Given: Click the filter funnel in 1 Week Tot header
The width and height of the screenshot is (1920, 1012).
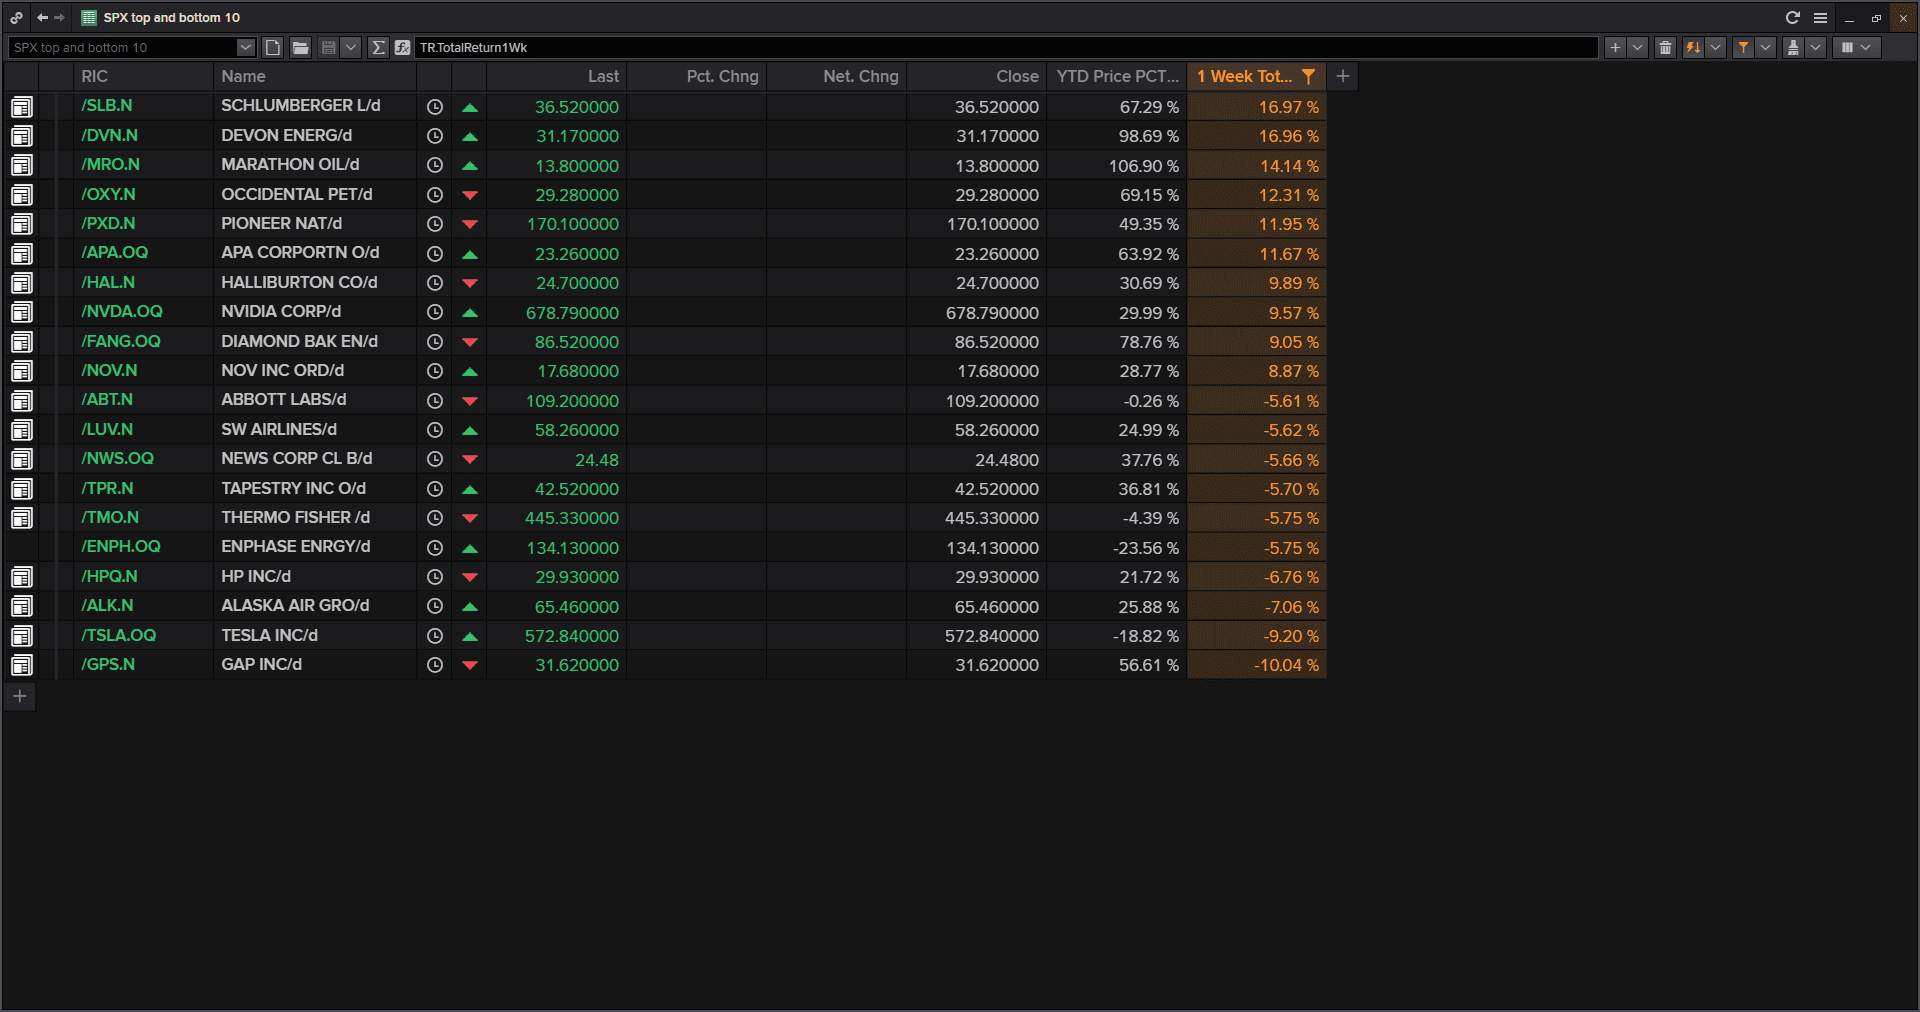Looking at the screenshot, I should click(1308, 76).
